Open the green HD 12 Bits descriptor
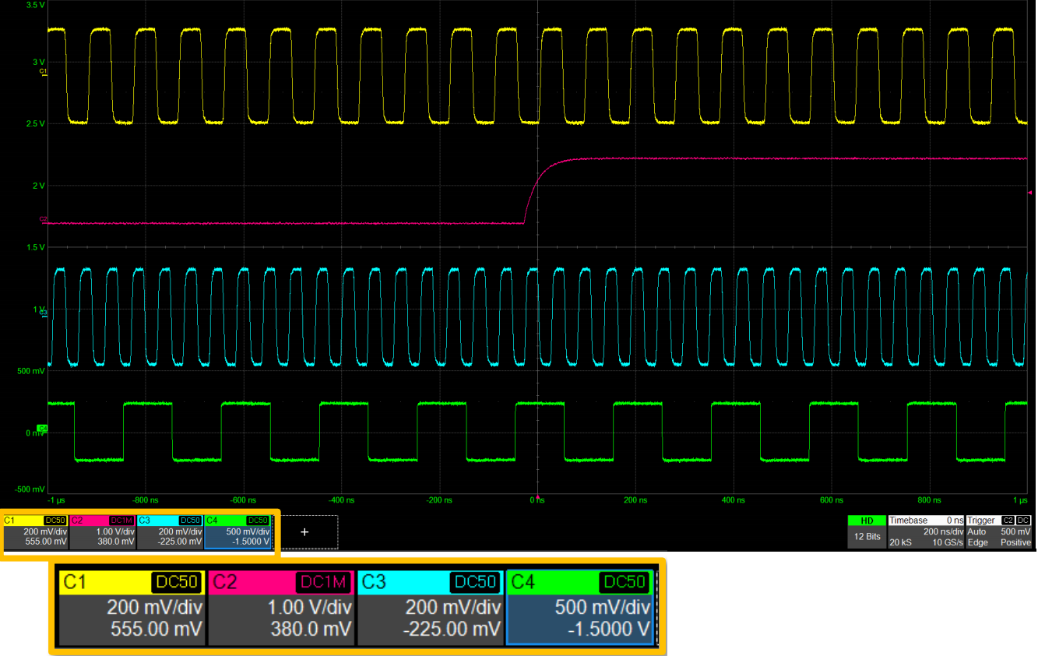The height and width of the screenshot is (657, 1038). 867,531
